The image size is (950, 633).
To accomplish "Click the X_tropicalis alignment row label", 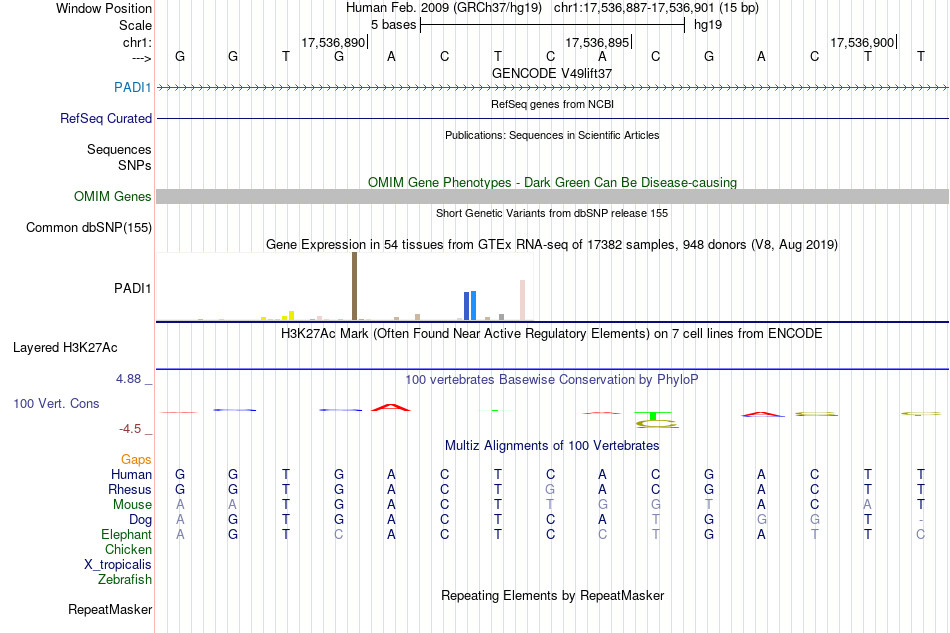I will (118, 565).
